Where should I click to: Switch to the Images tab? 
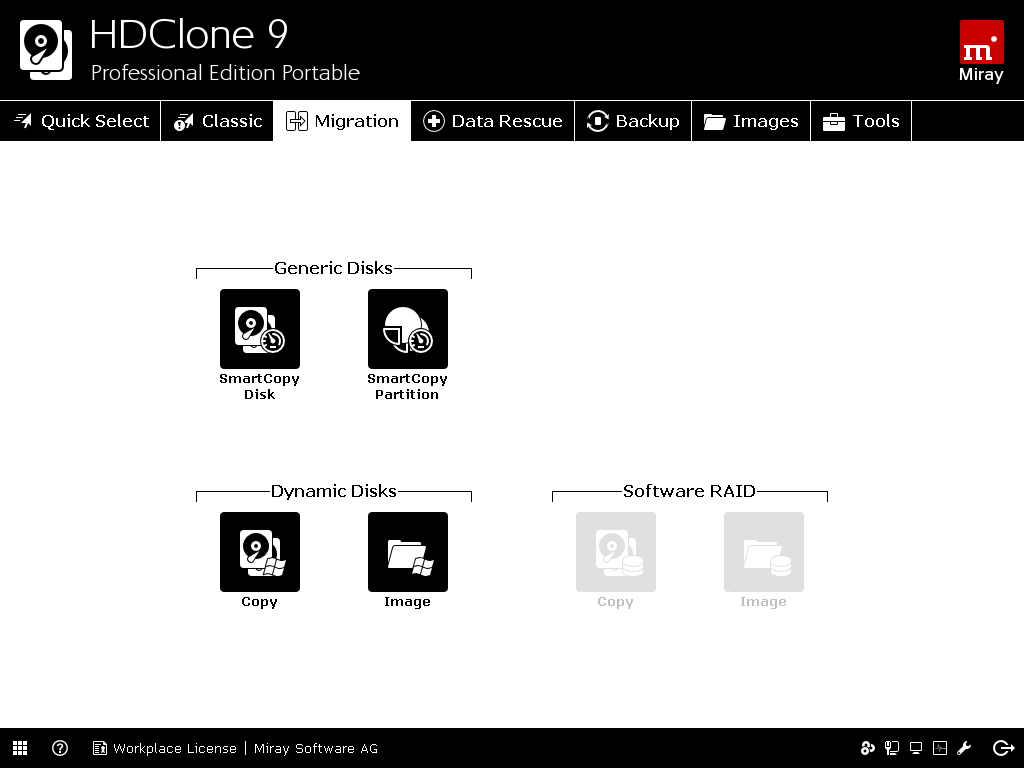coord(751,121)
